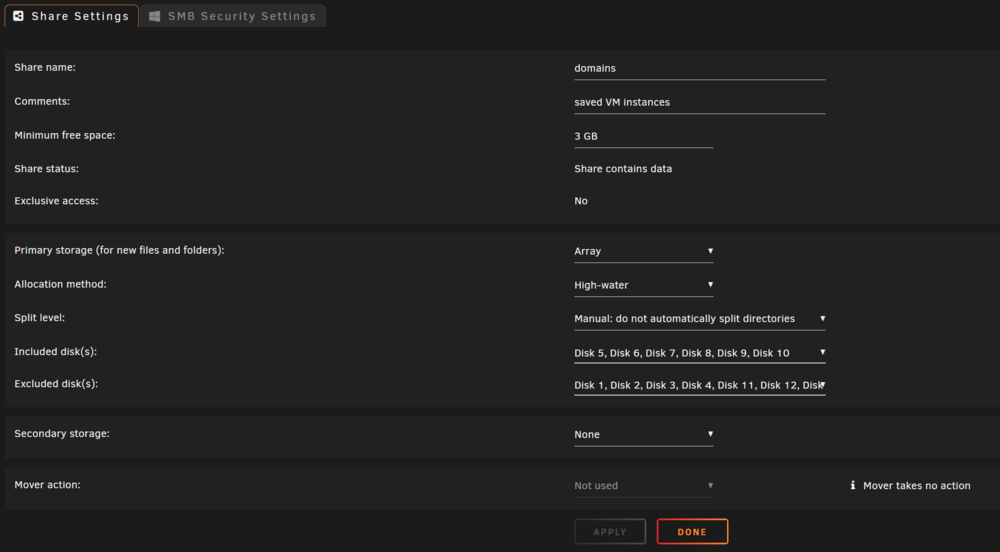The height and width of the screenshot is (552, 1000).
Task: Click the share icon on Share Settings tab
Action: (x=18, y=16)
